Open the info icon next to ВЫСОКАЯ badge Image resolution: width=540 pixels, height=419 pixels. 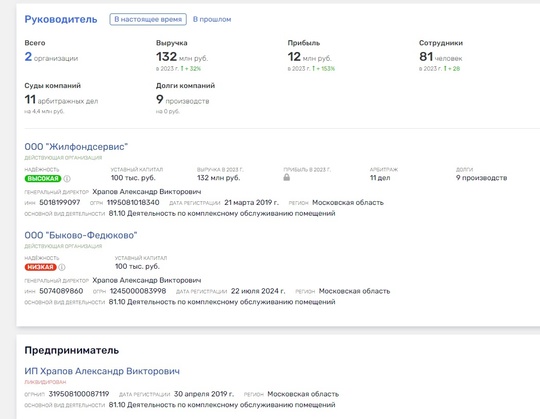point(67,179)
